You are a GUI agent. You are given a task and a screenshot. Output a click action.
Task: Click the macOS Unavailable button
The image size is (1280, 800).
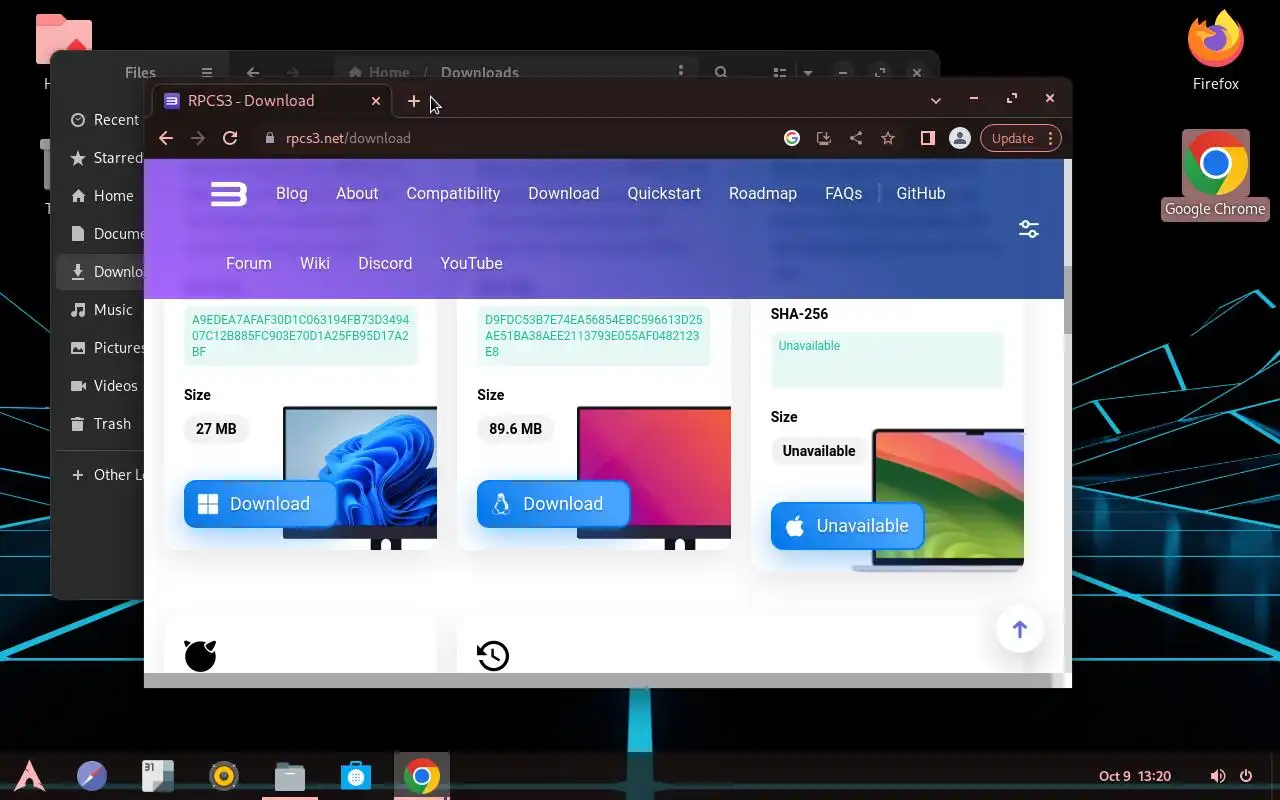coord(847,526)
